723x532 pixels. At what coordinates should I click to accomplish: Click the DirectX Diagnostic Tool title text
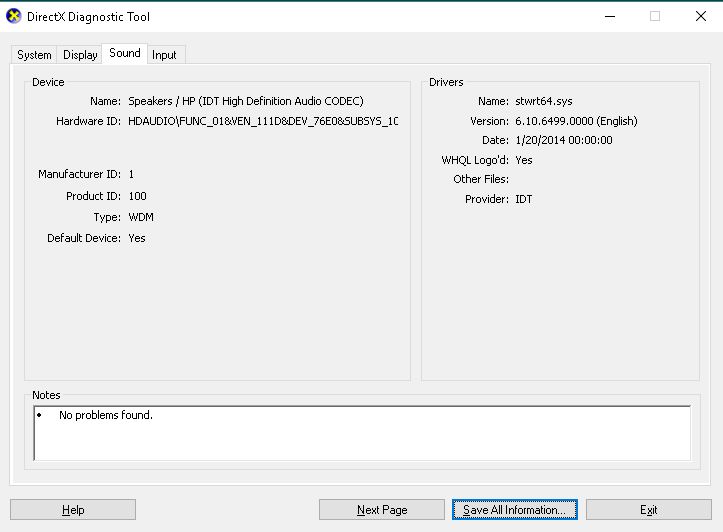89,17
